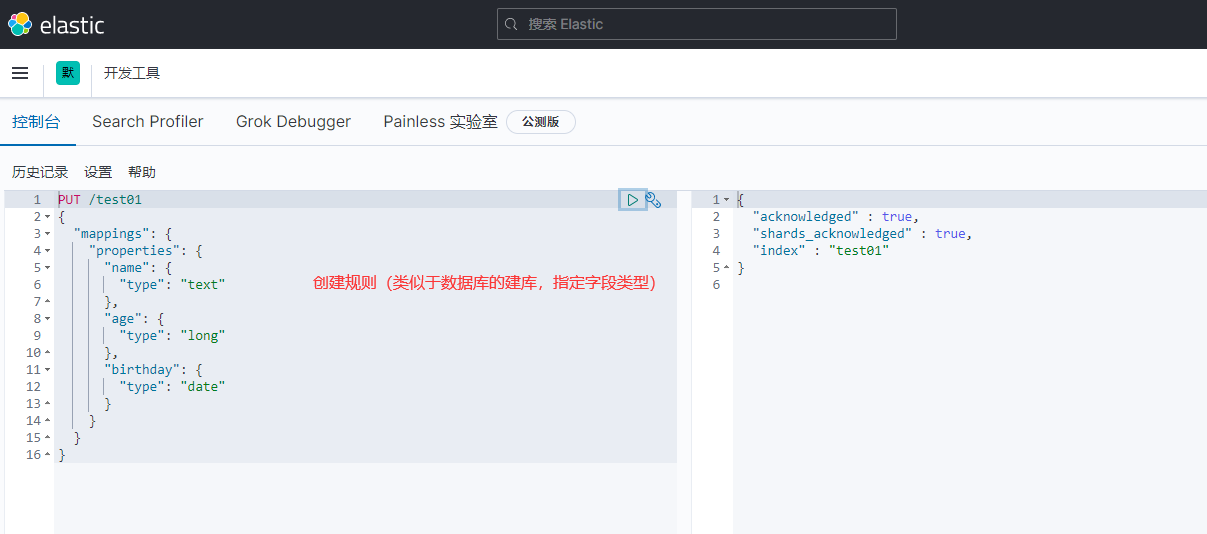
Task: Click the Elastic logo
Action: point(56,25)
